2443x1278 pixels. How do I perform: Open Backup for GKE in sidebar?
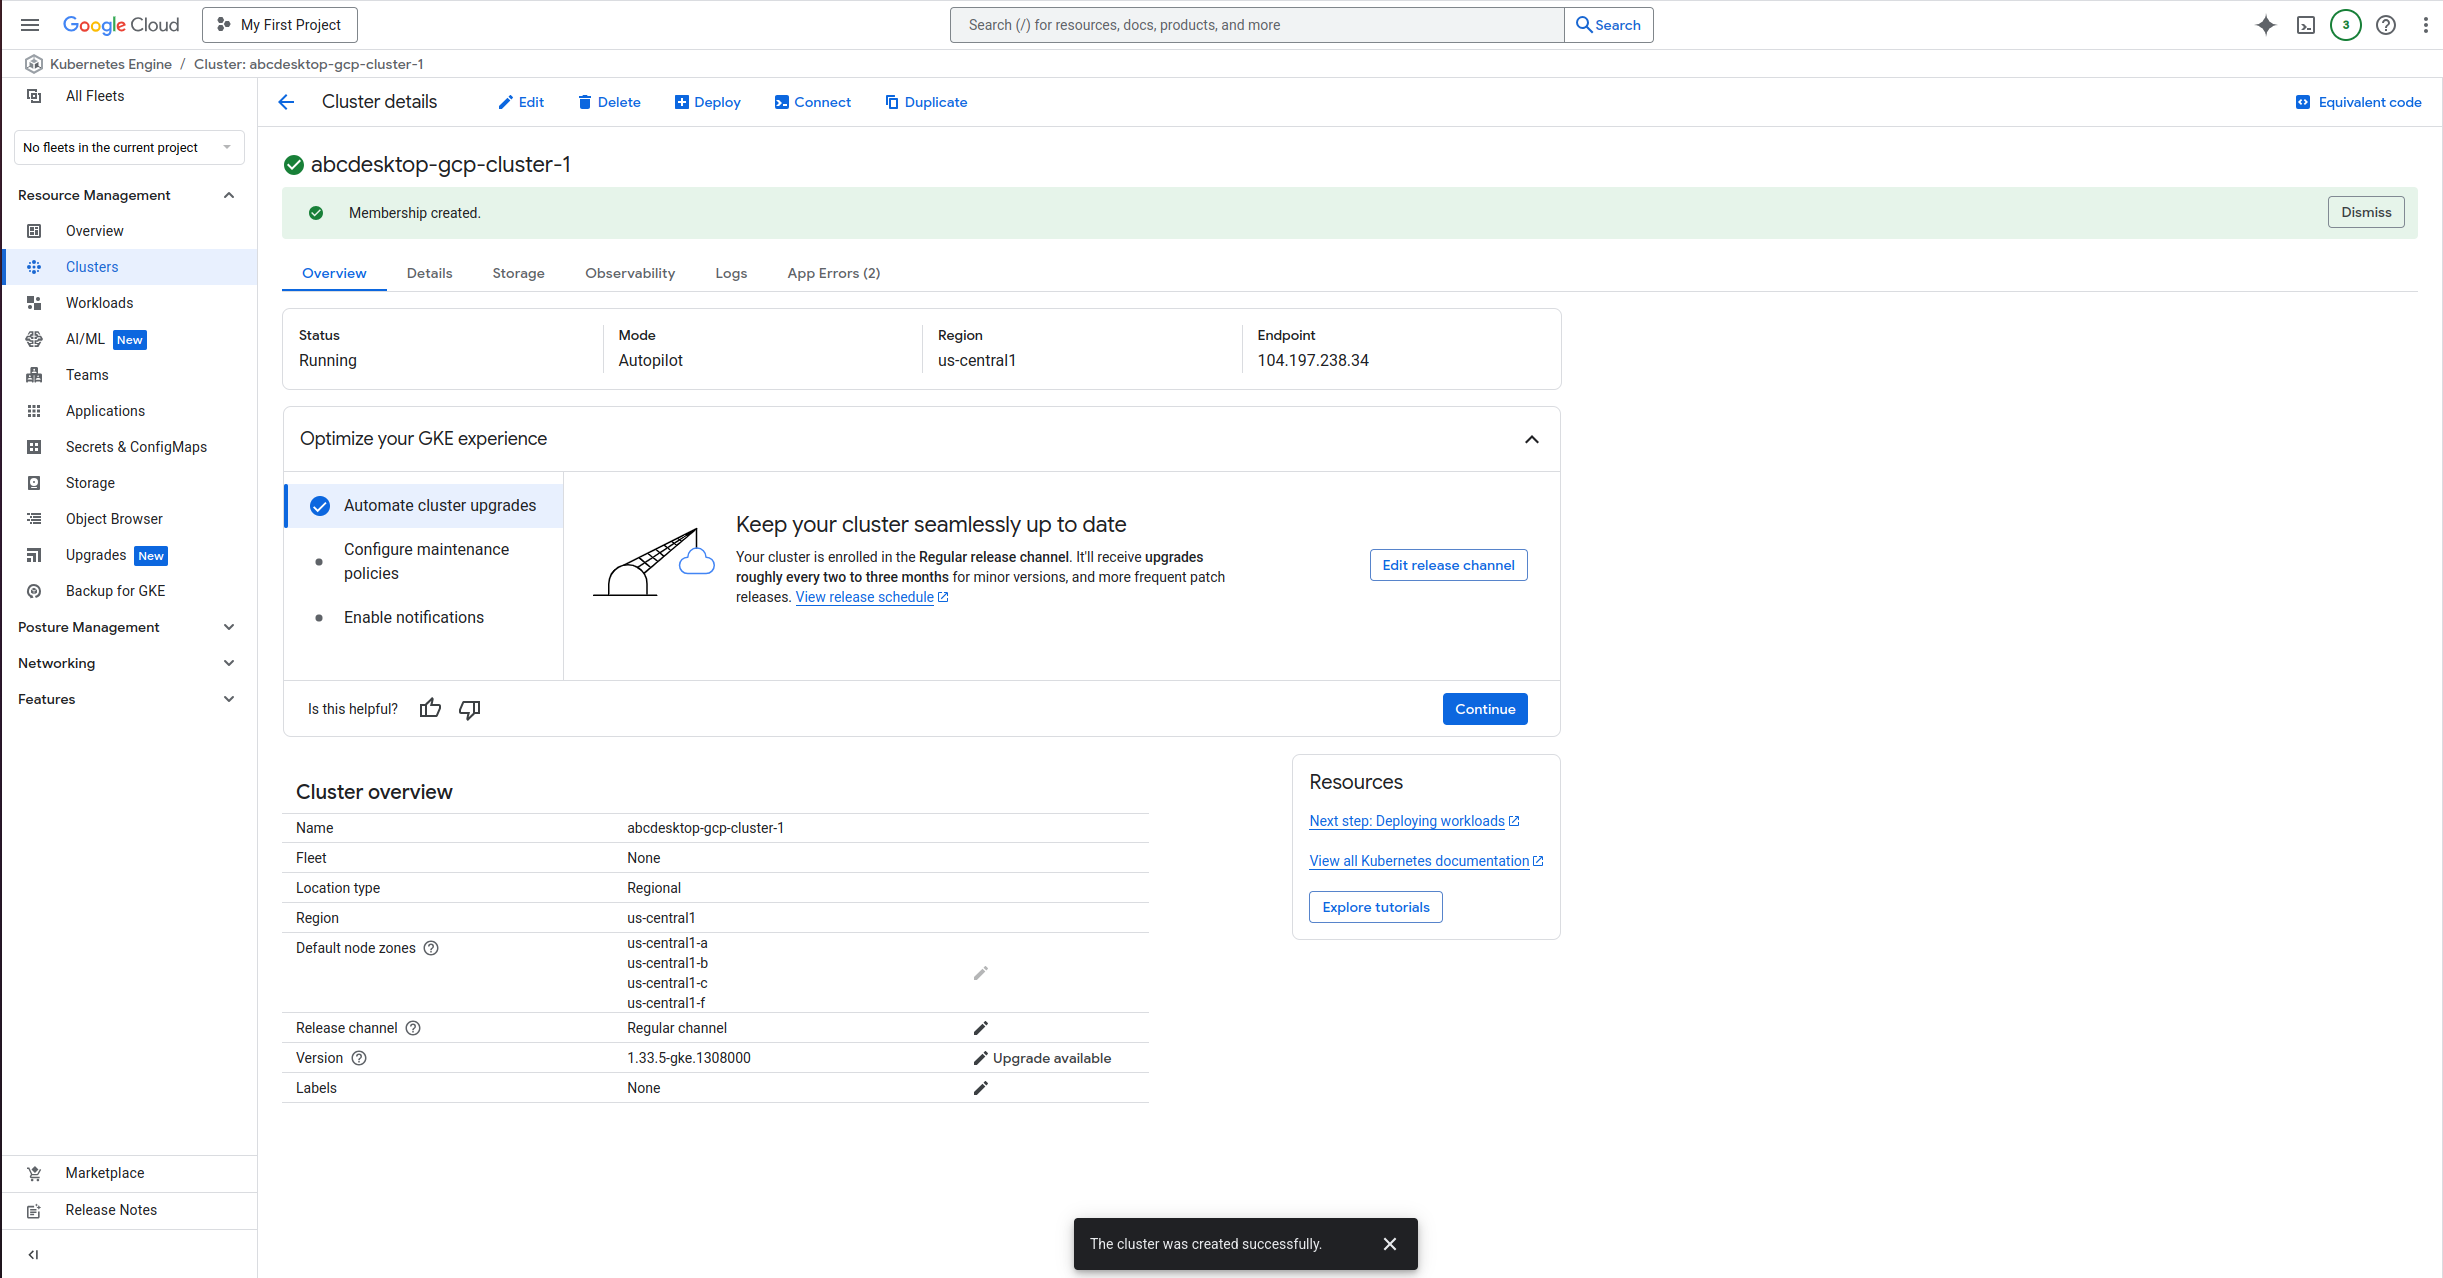(x=130, y=591)
